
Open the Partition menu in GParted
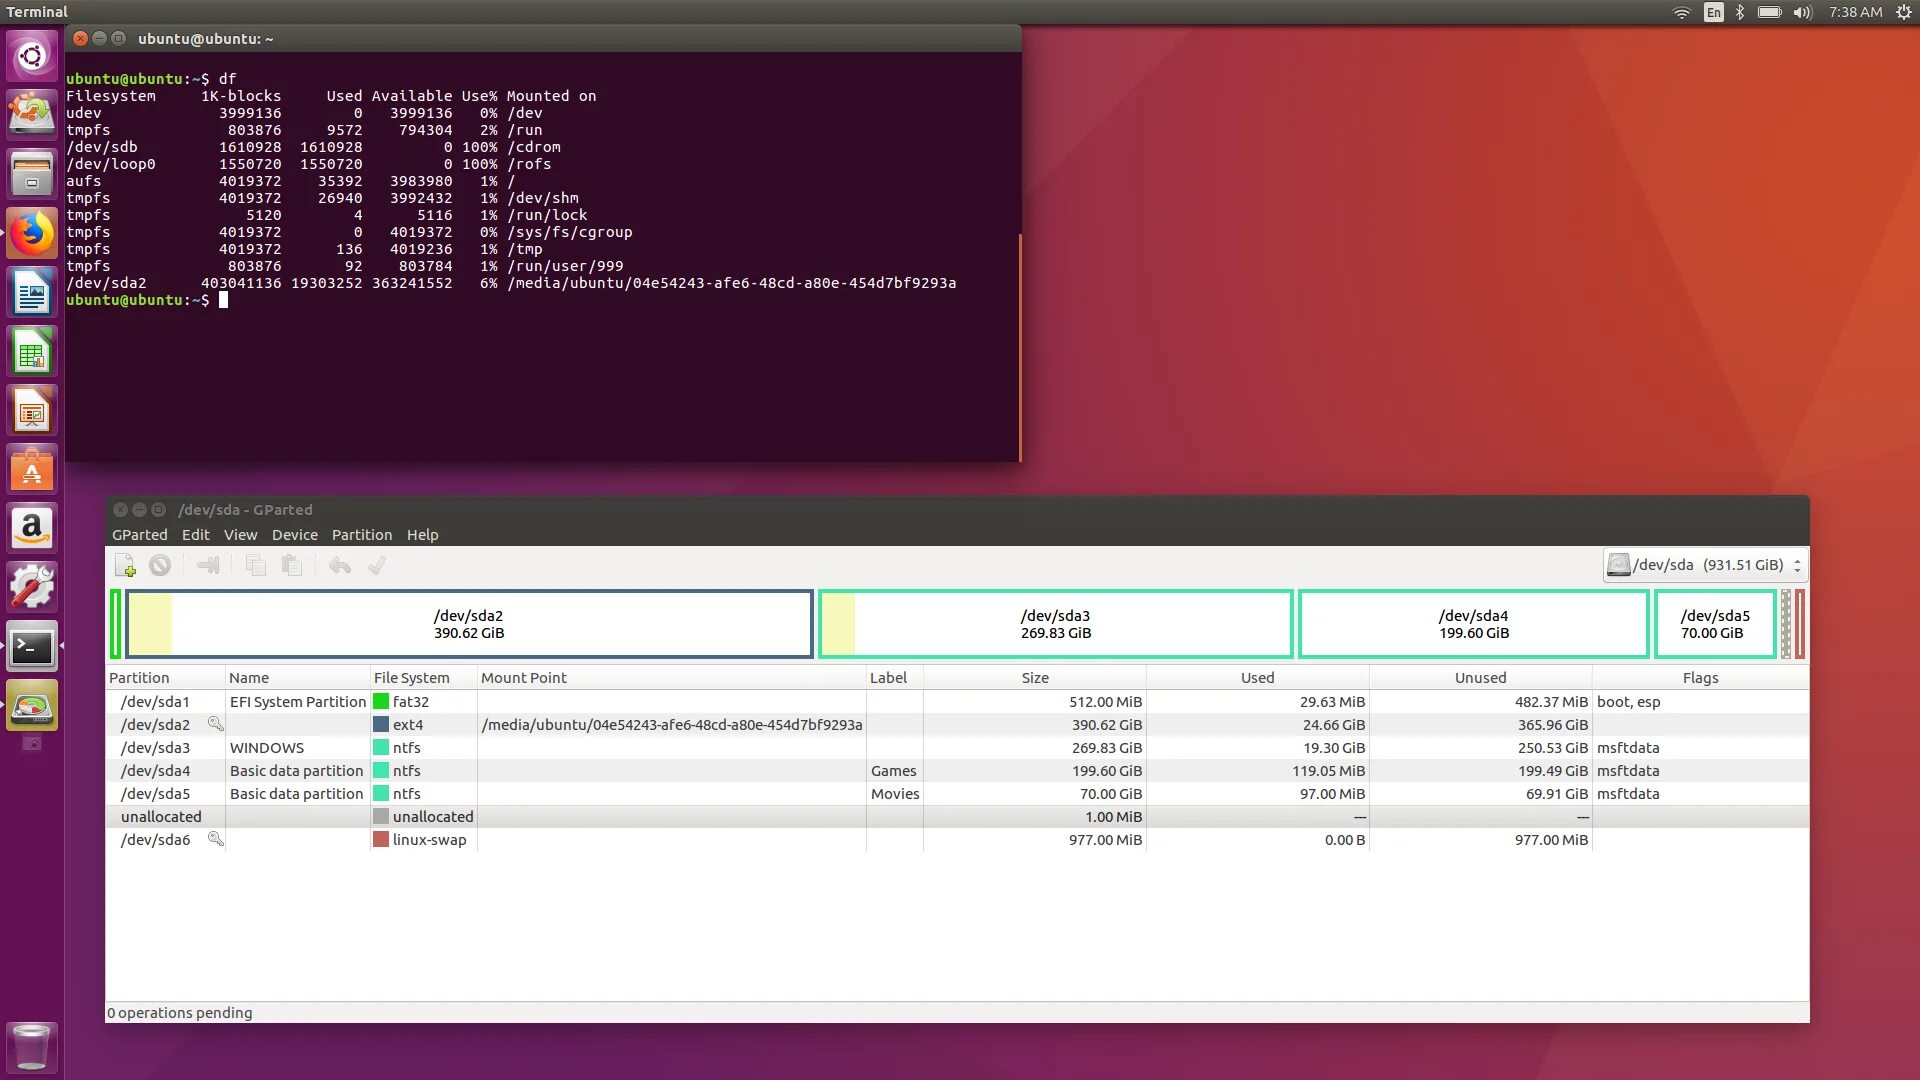pos(361,535)
